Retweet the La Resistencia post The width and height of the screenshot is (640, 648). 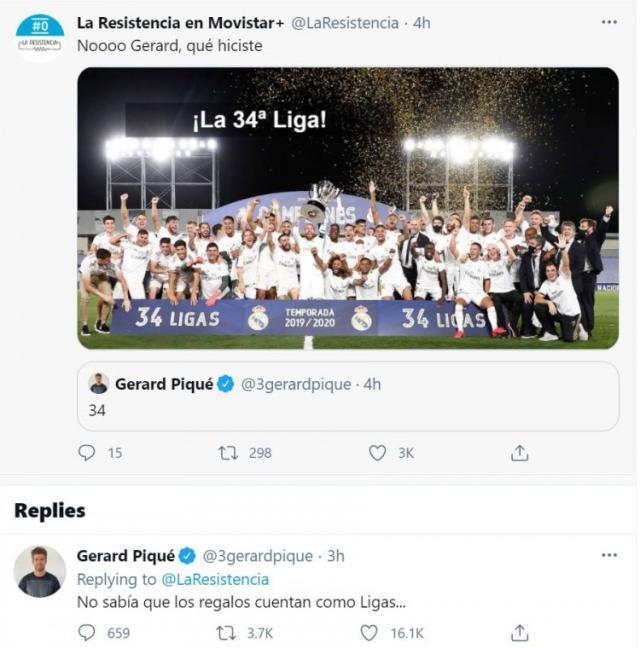229,453
